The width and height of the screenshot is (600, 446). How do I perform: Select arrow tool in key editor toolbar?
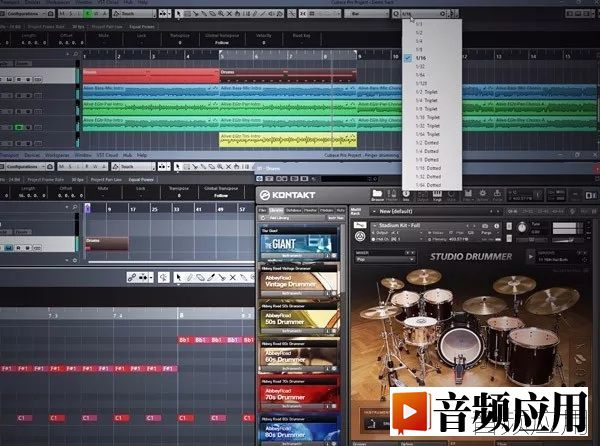tap(178, 277)
